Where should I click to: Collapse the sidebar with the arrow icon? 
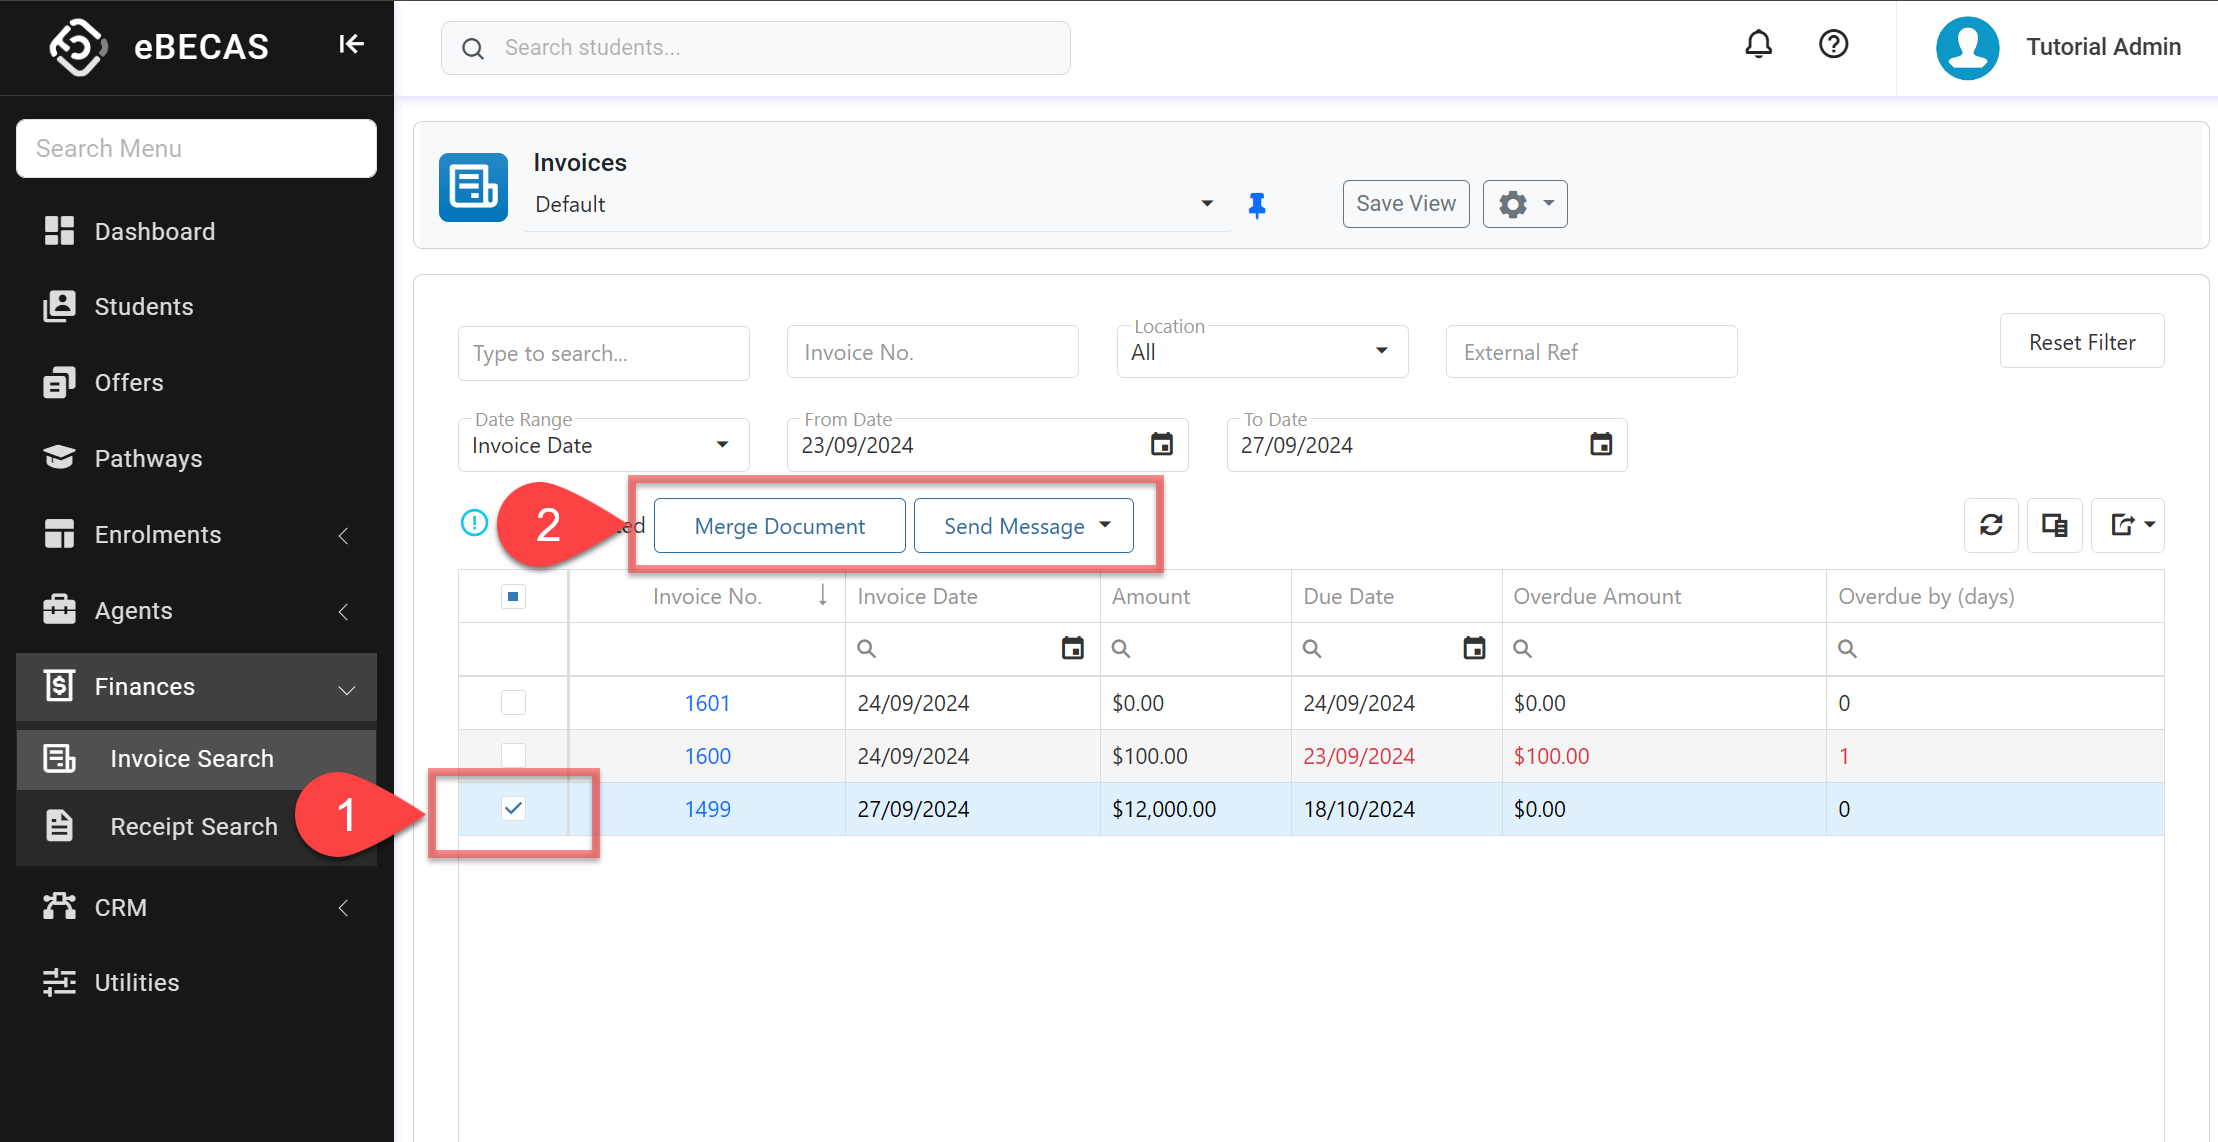tap(351, 44)
